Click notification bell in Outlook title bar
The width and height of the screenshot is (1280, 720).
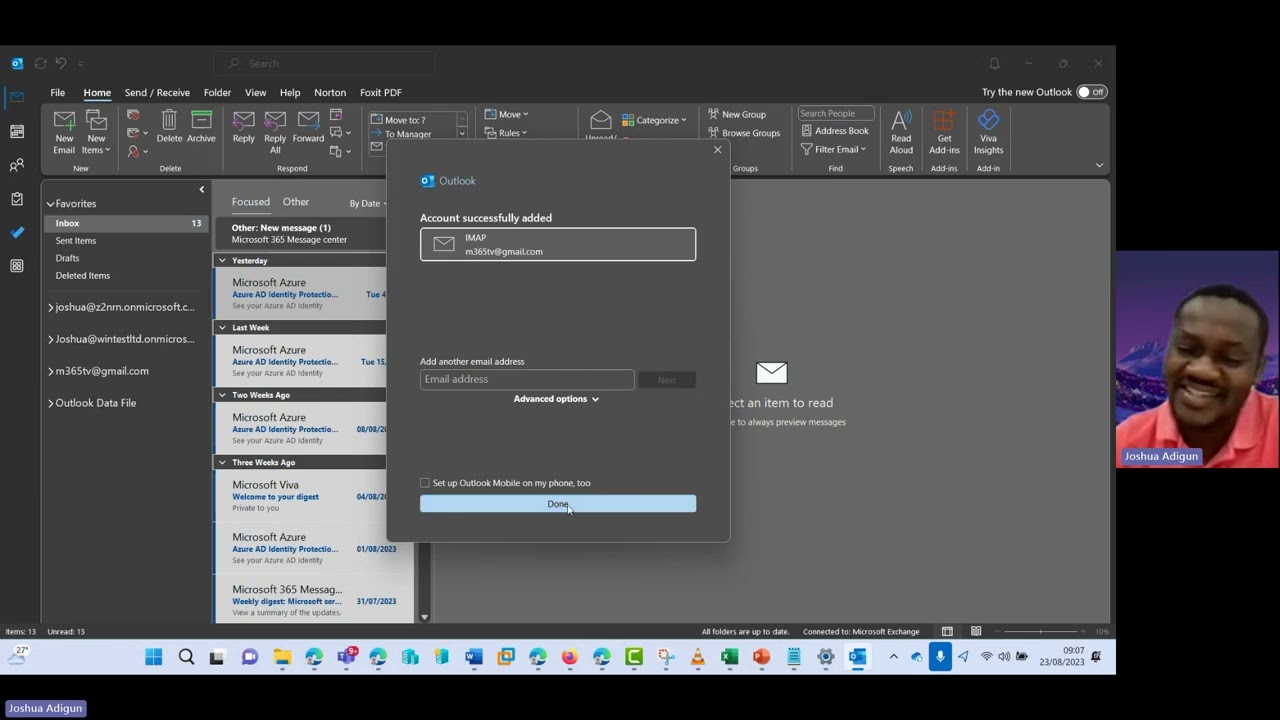point(994,63)
